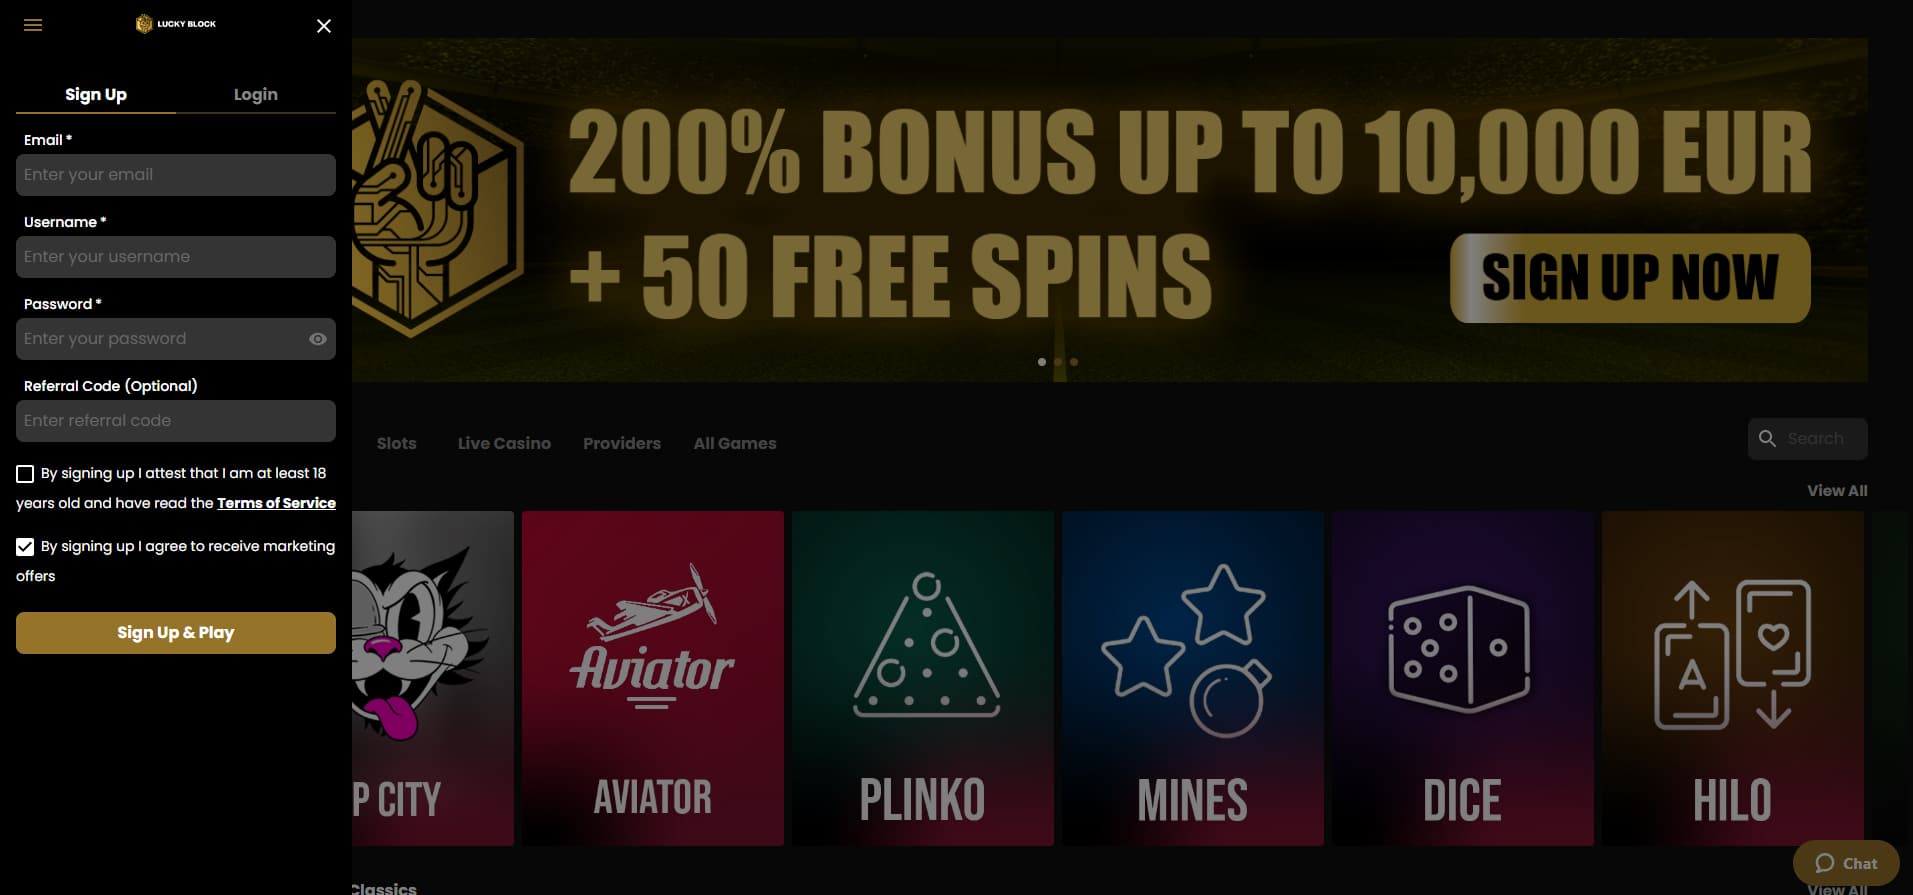Viewport: 1913px width, 895px height.
Task: Uncheck the marketing offers checkbox
Action: point(25,547)
